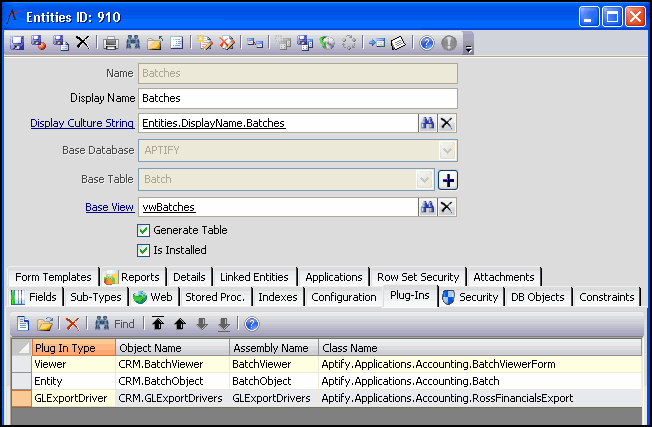Image resolution: width=652 pixels, height=427 pixels.
Task: Click the move to bottom arrow icon
Action: 224,324
